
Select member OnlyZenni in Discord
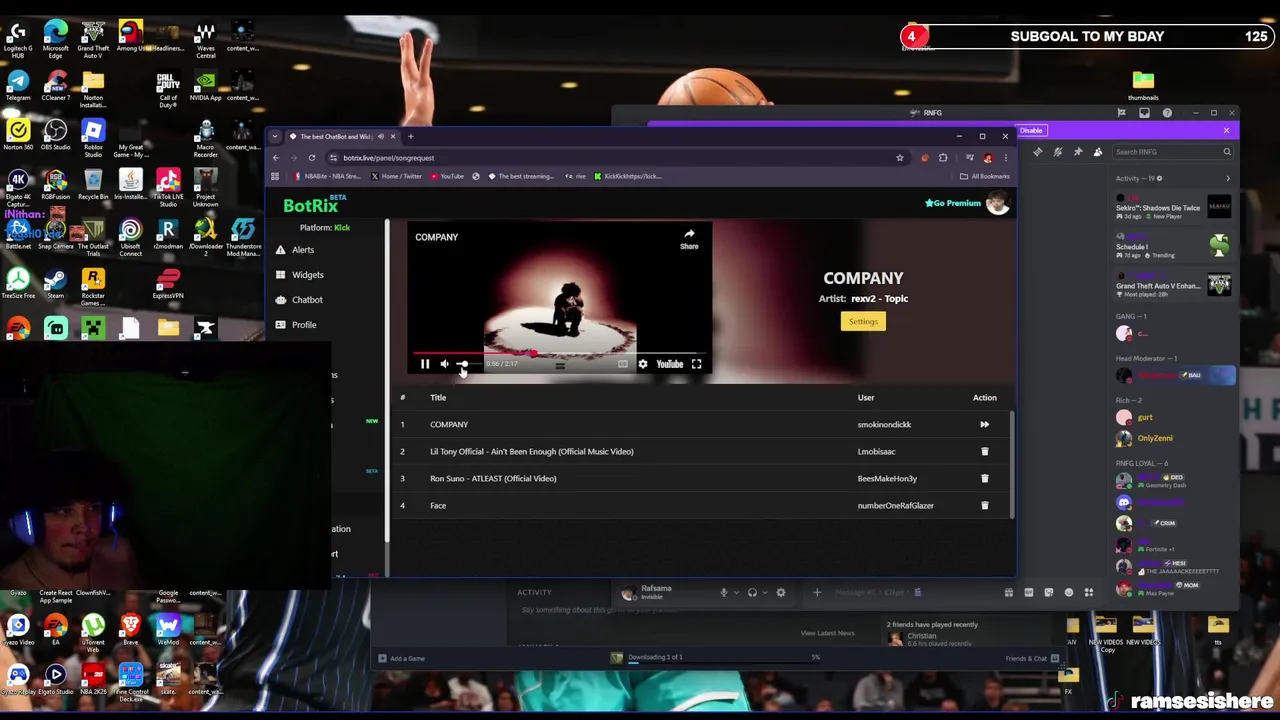(x=1154, y=438)
